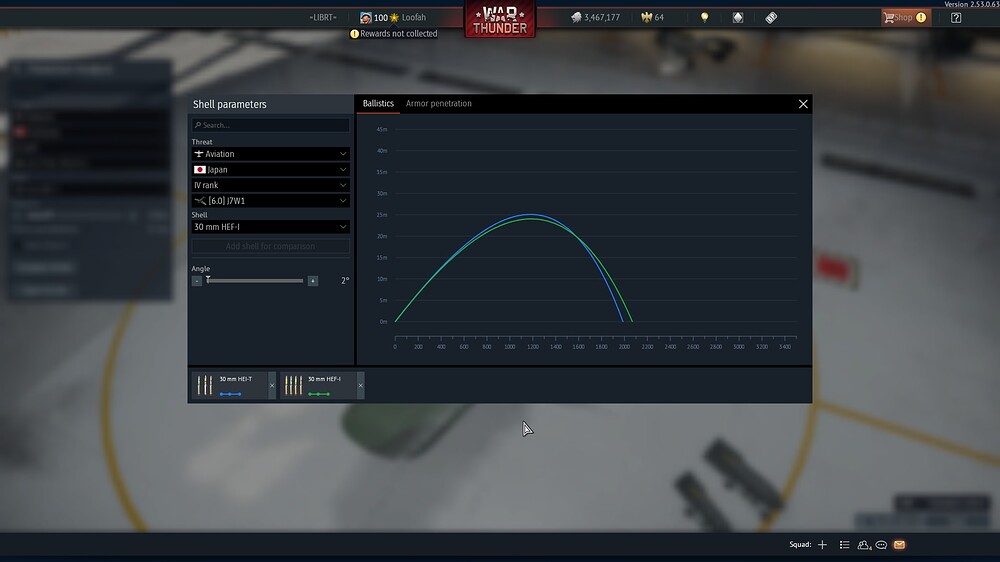This screenshot has height=562, width=1000.
Task: Remove the 30 mm HEI-T shell
Action: coord(272,385)
